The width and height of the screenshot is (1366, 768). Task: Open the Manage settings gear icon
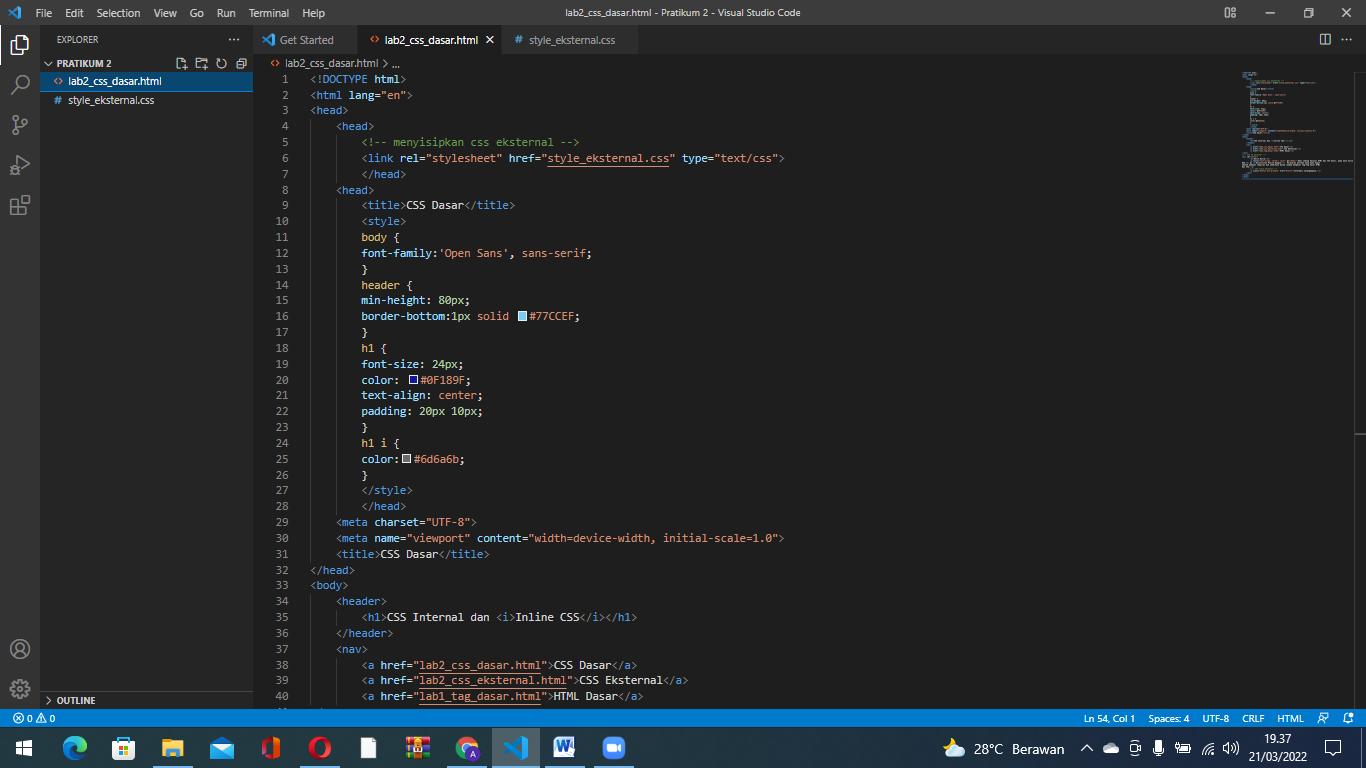pos(20,688)
